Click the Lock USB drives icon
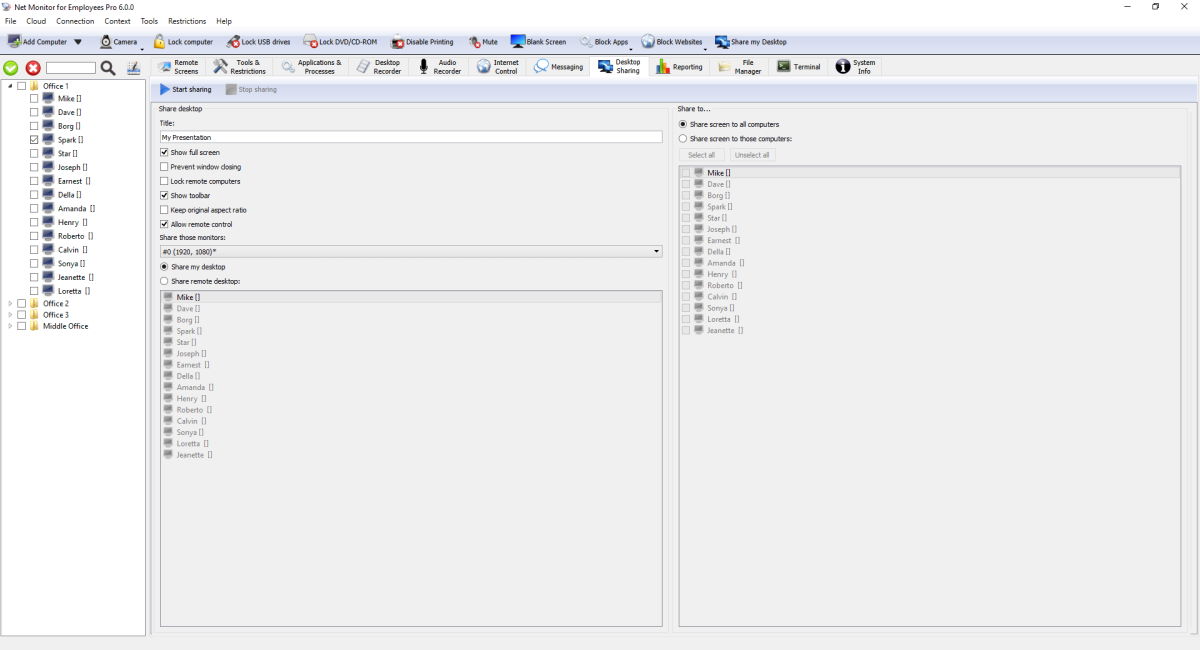Image resolution: width=1200 pixels, height=650 pixels. 234,42
